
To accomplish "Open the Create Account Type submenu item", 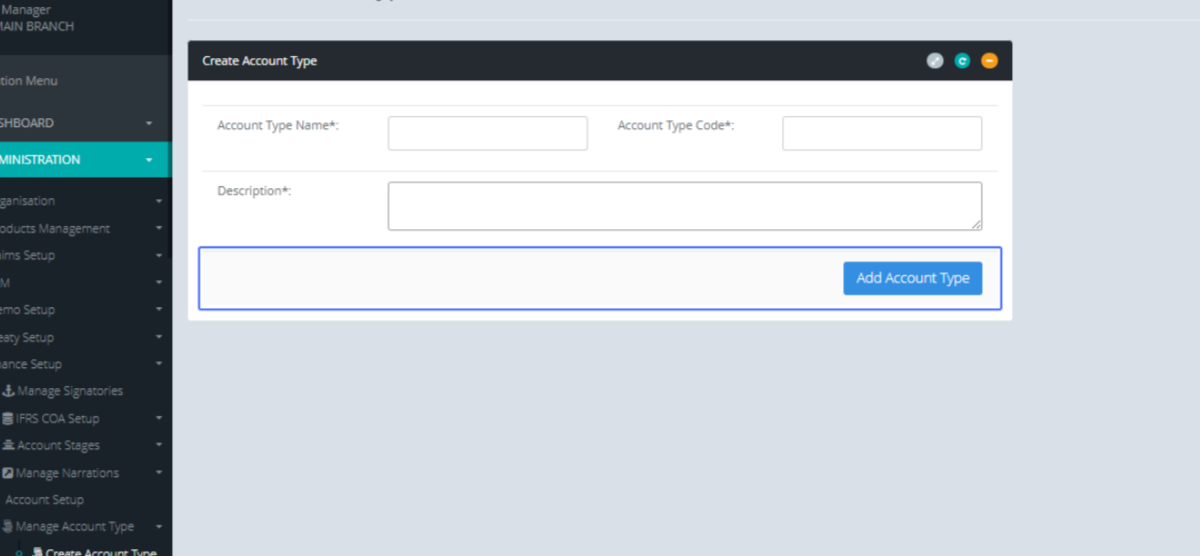I will click(x=100, y=551).
